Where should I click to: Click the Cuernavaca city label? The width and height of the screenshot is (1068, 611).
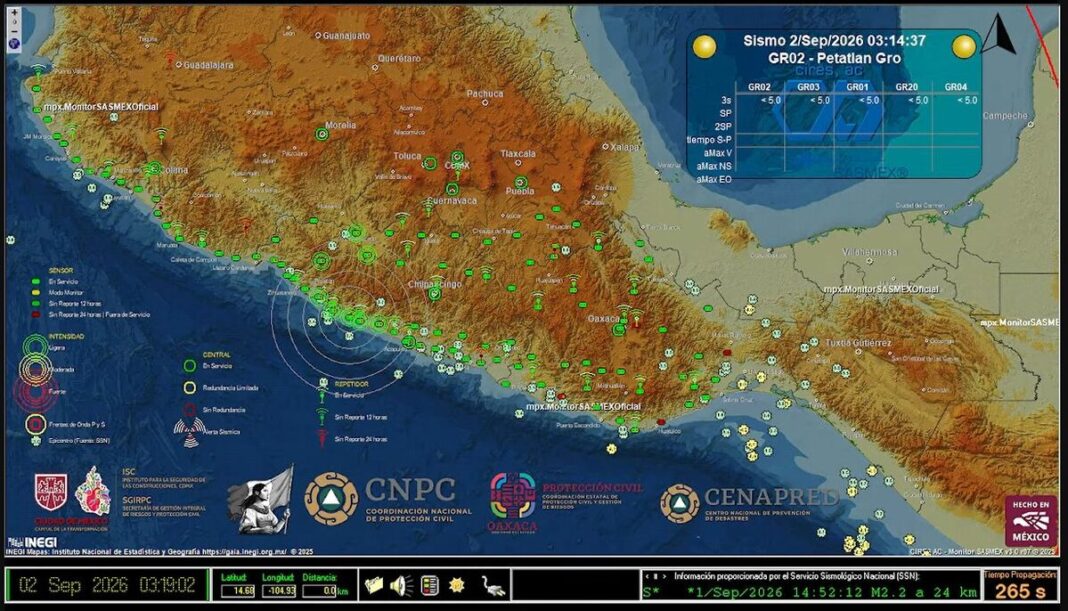pos(452,201)
